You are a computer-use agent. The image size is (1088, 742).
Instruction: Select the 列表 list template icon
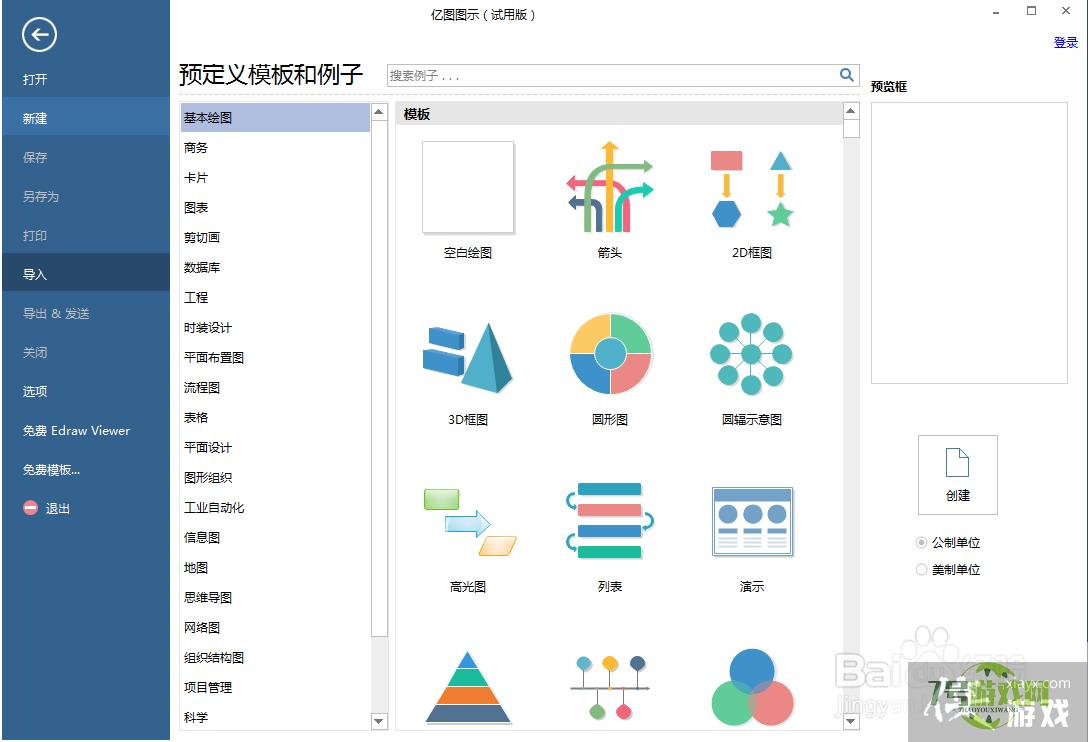tap(610, 521)
